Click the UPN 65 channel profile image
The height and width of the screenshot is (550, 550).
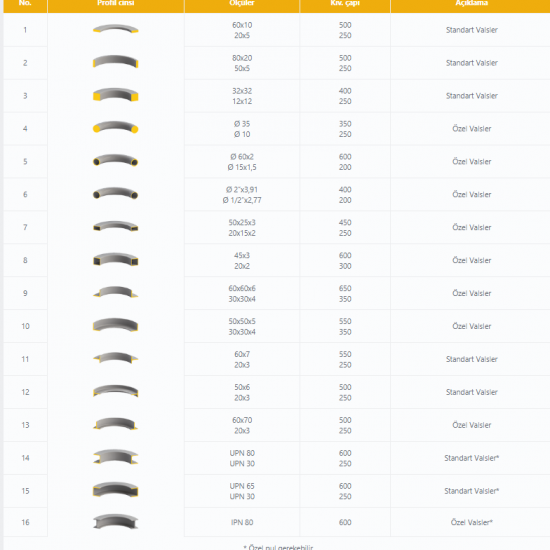(x=115, y=490)
